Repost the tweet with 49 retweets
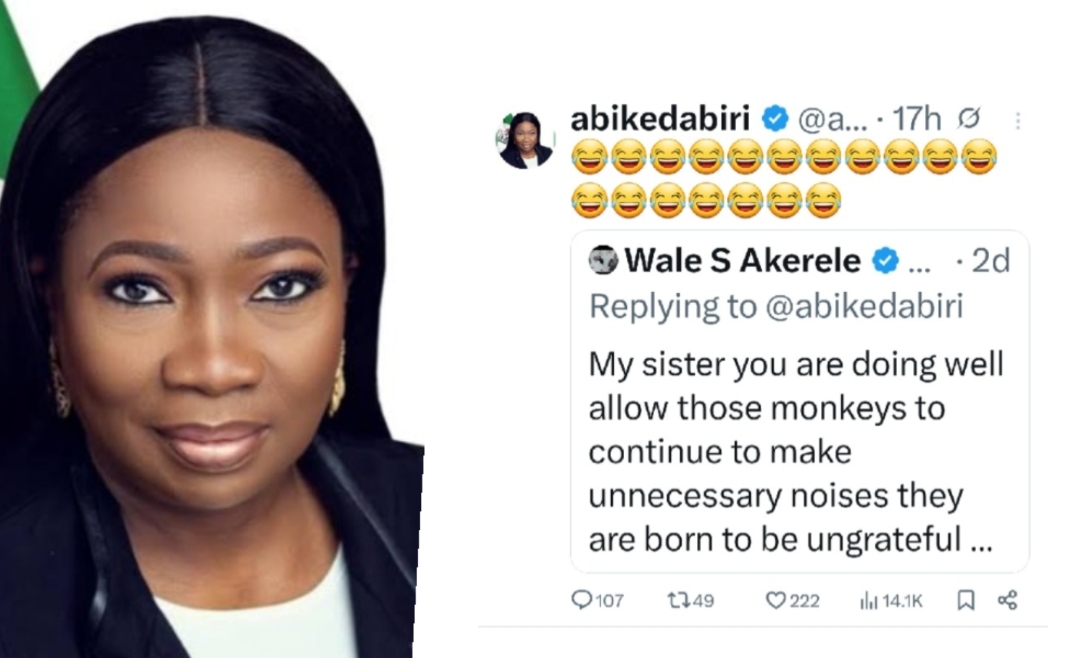 point(679,600)
